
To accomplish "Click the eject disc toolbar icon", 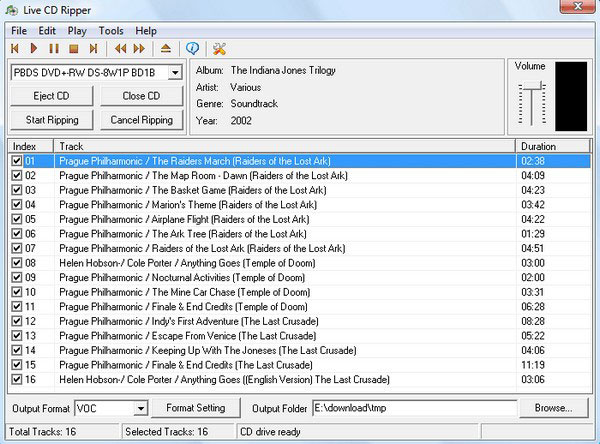I will point(165,48).
